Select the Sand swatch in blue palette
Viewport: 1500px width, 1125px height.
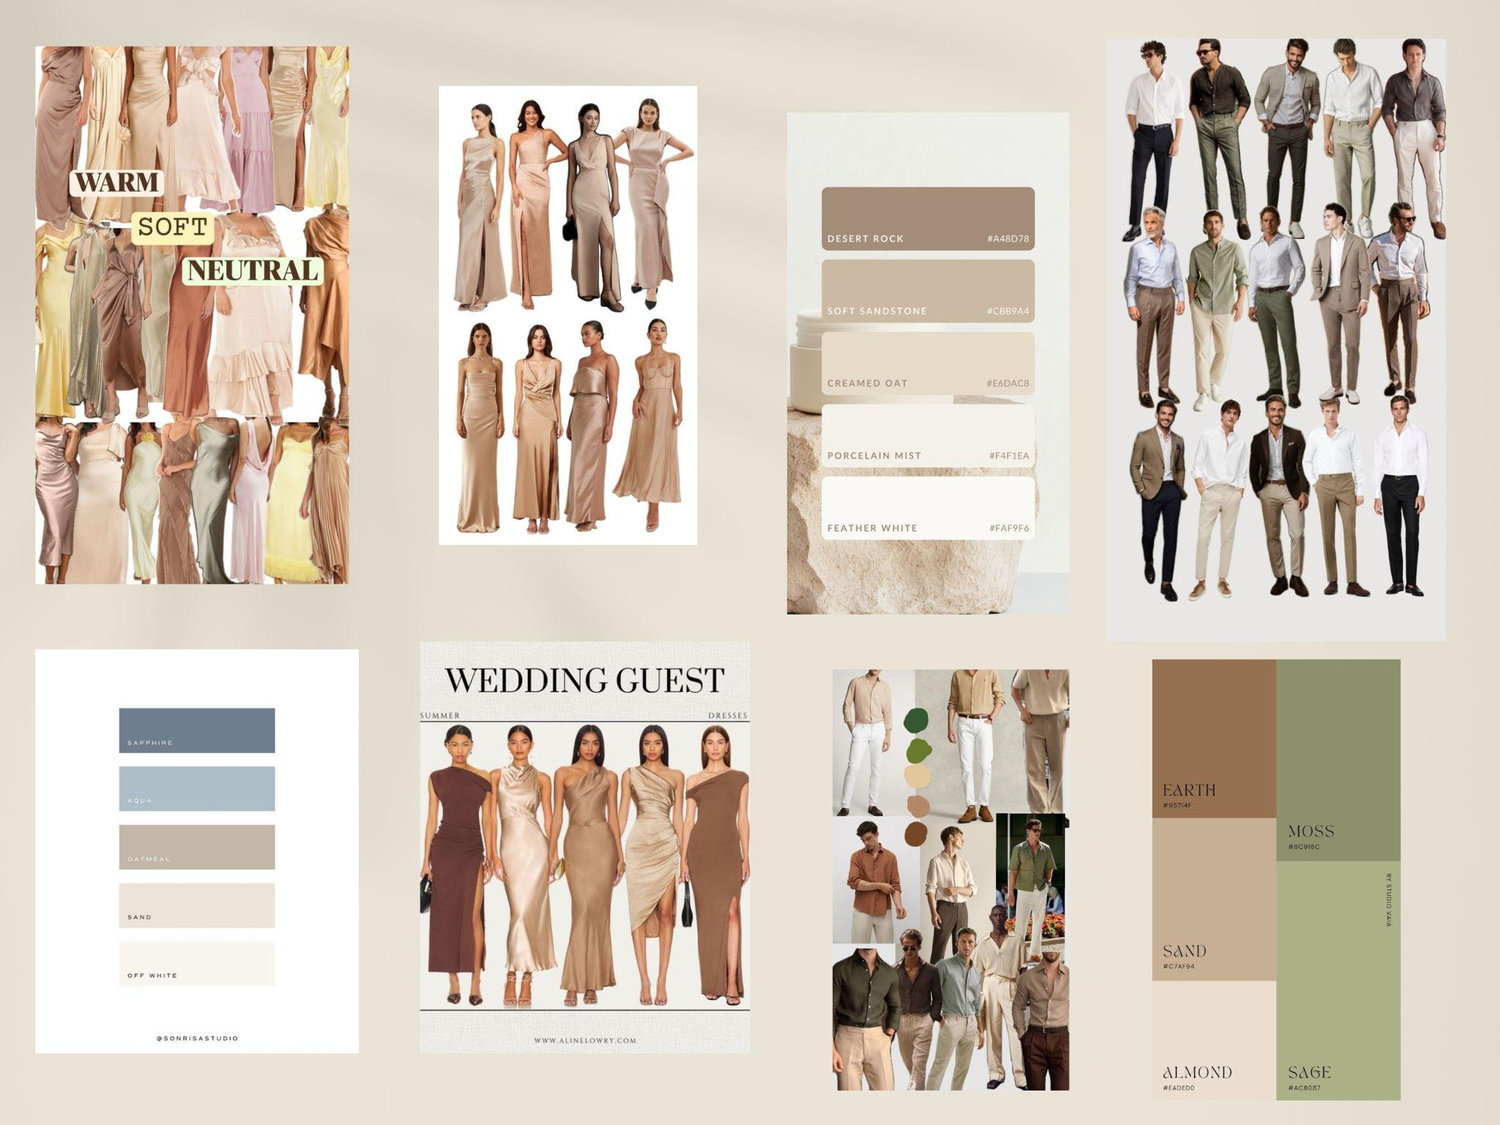pyautogui.click(x=197, y=905)
